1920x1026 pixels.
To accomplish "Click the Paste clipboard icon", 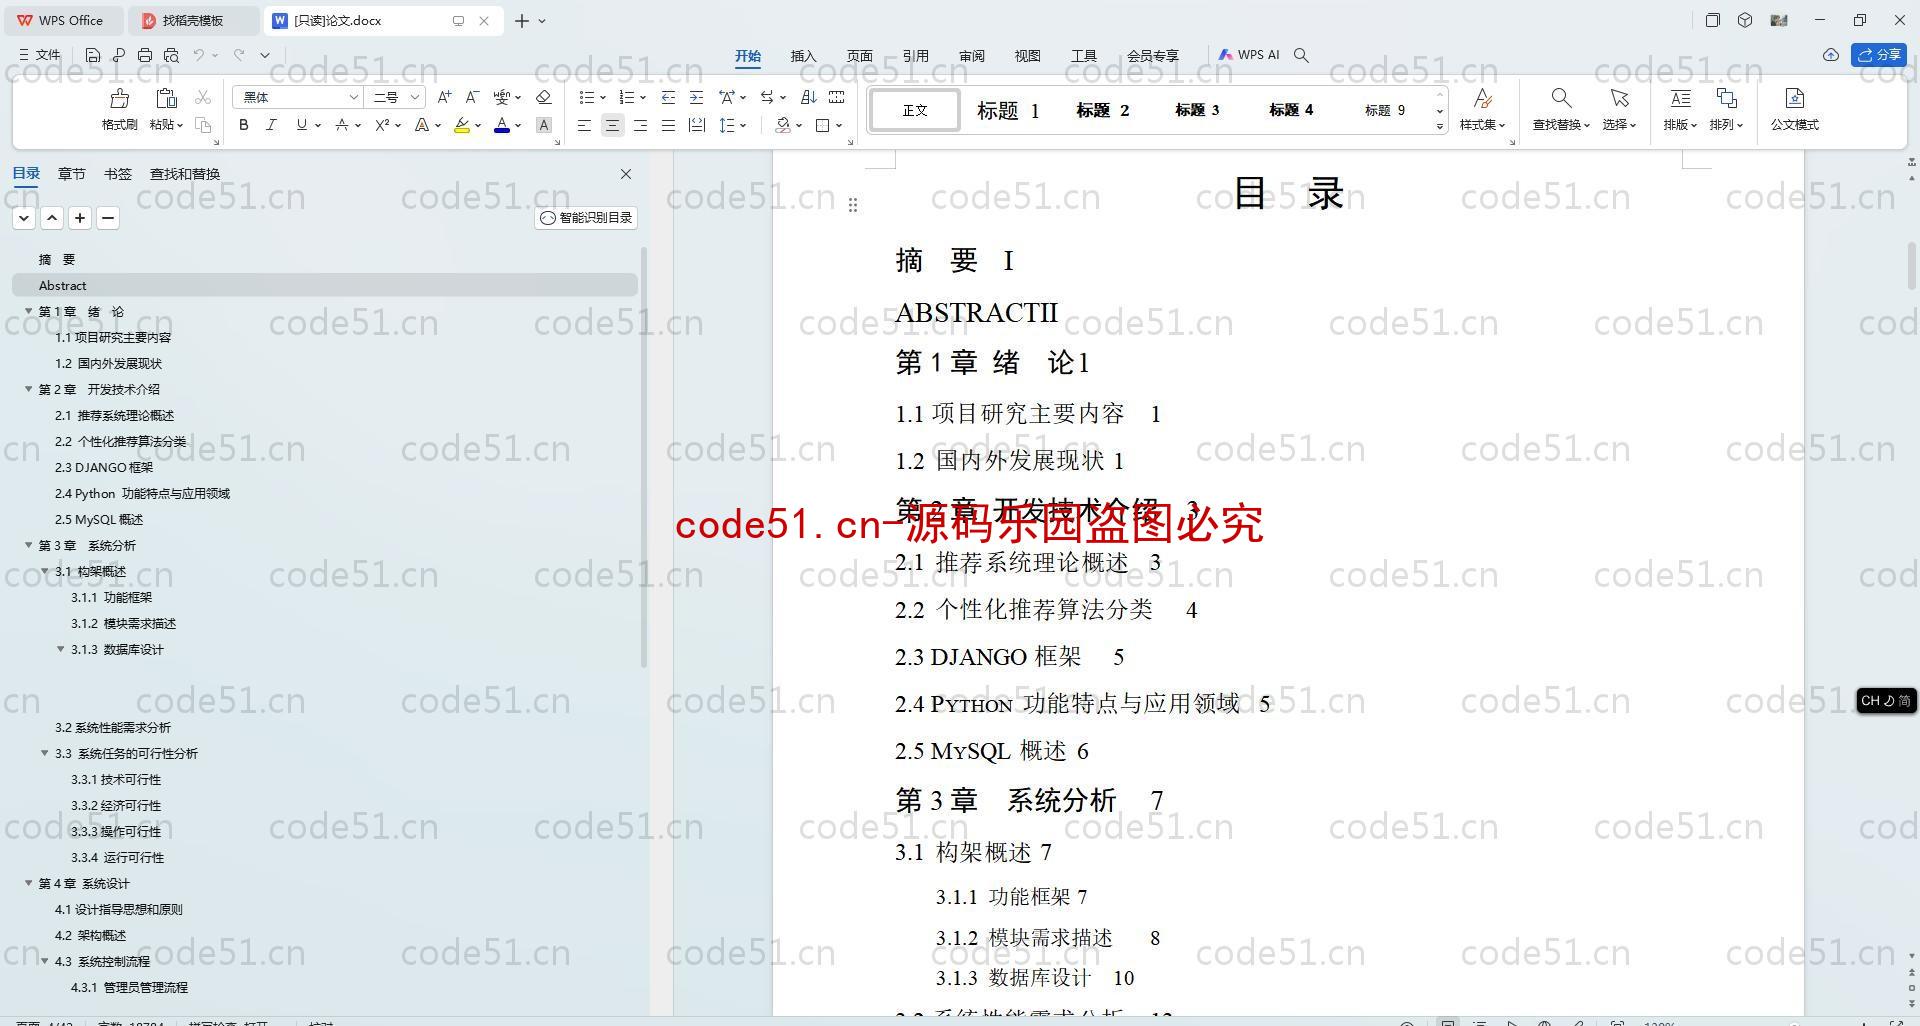I will [x=166, y=98].
